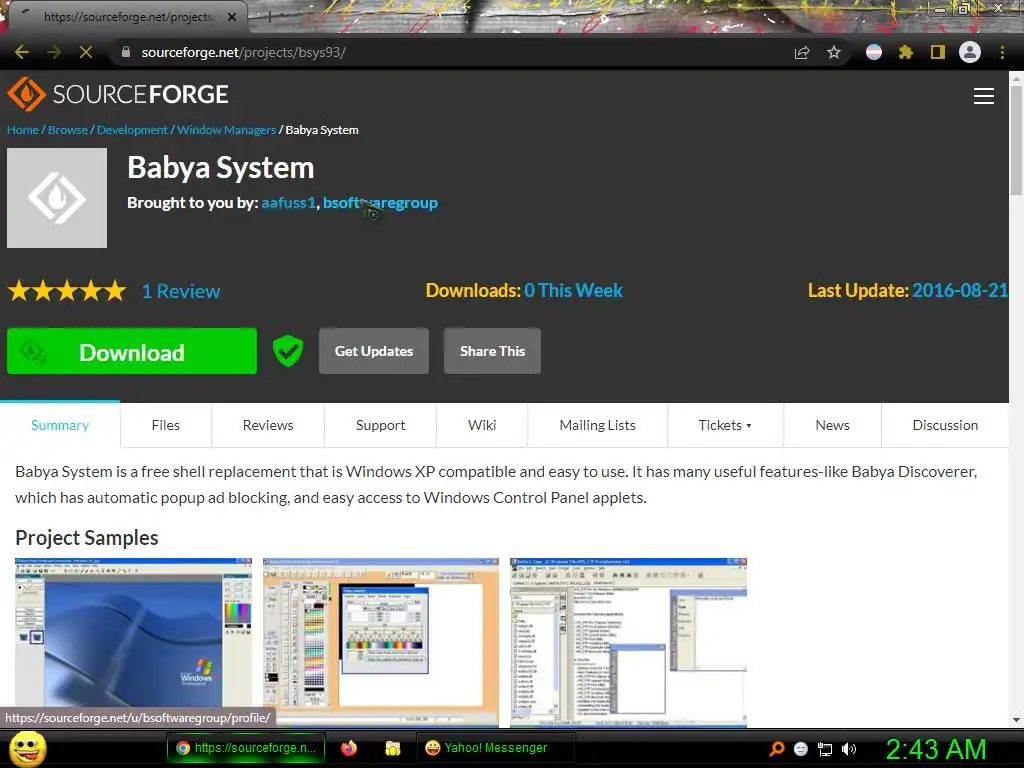Select the Summary tab

60,425
